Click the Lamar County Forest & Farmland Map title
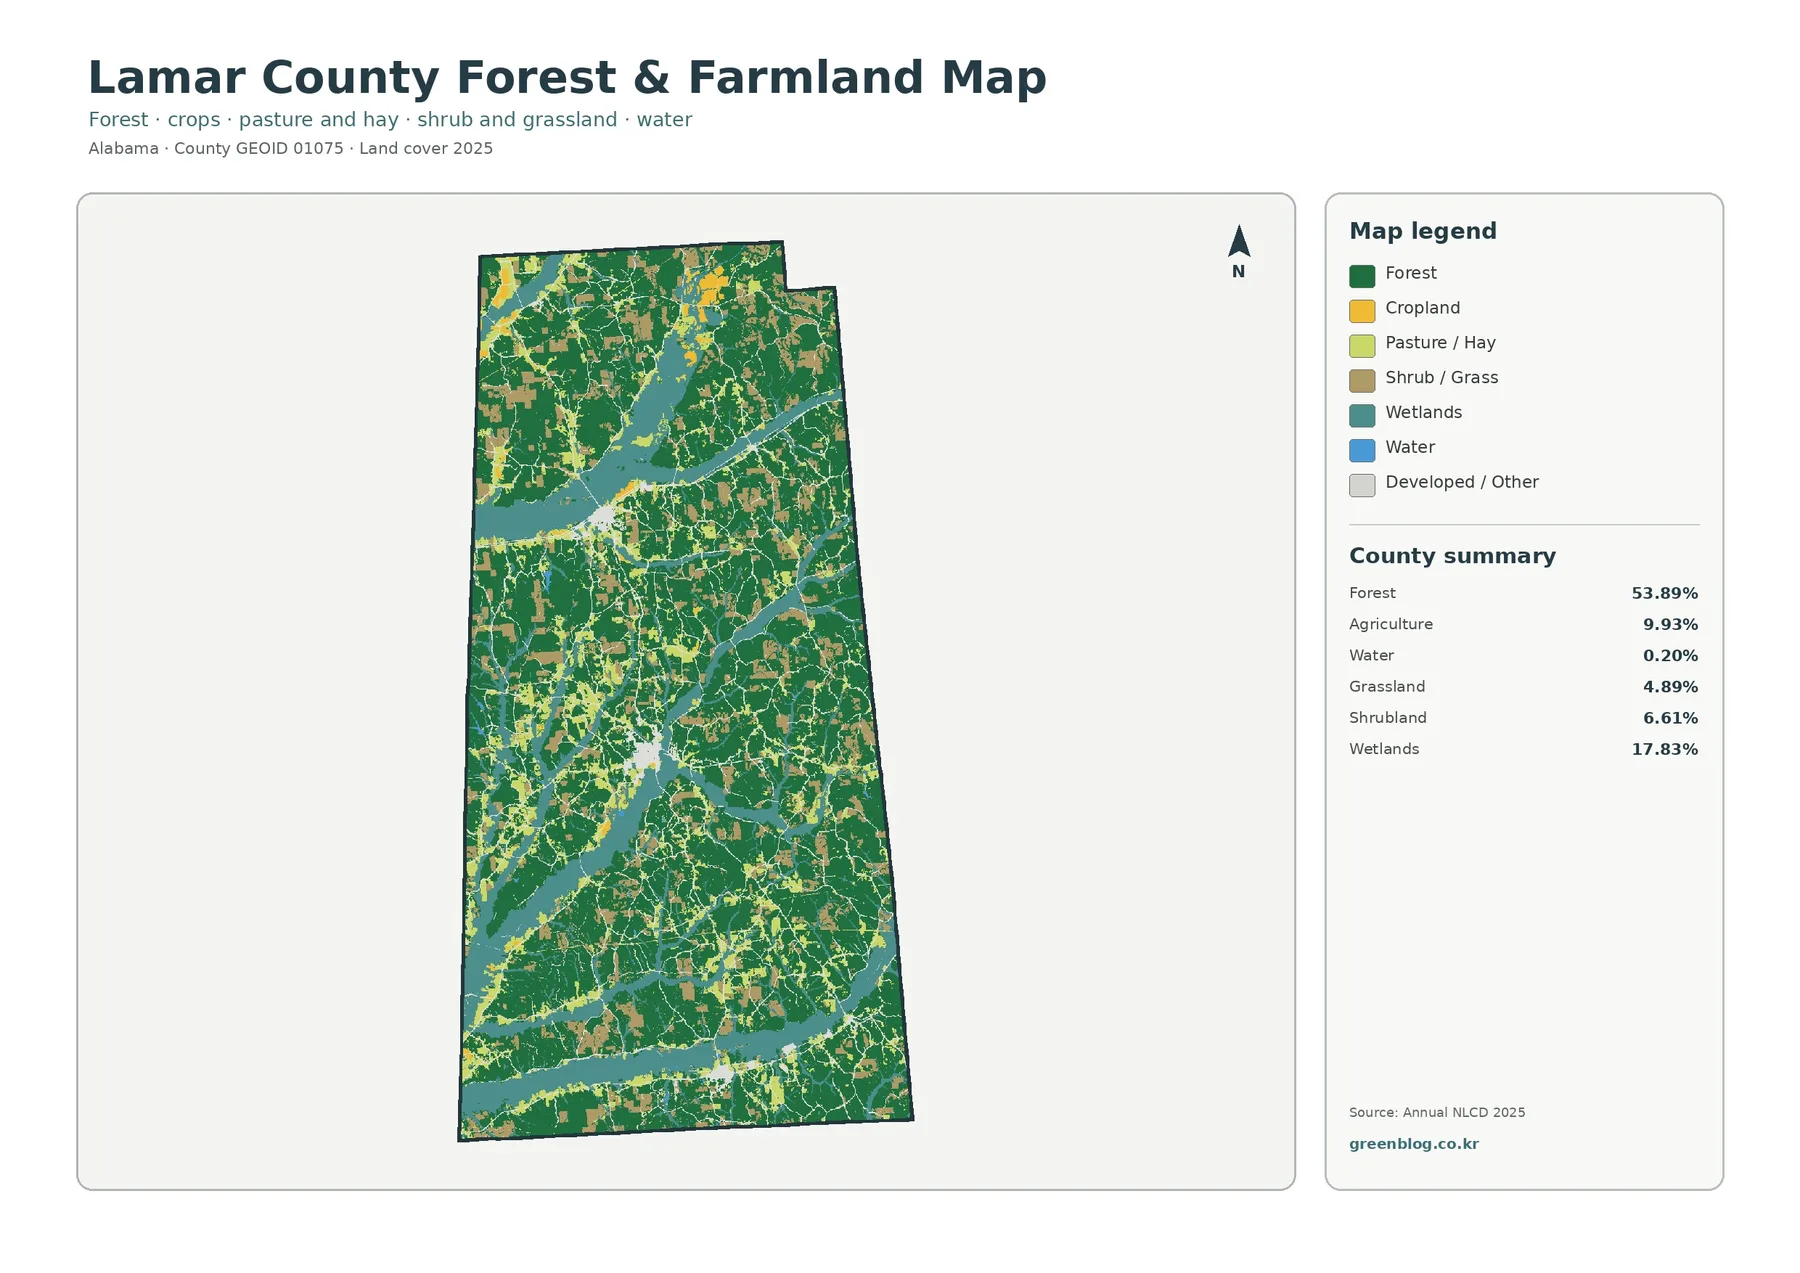This screenshot has height=1273, width=1800. click(567, 78)
